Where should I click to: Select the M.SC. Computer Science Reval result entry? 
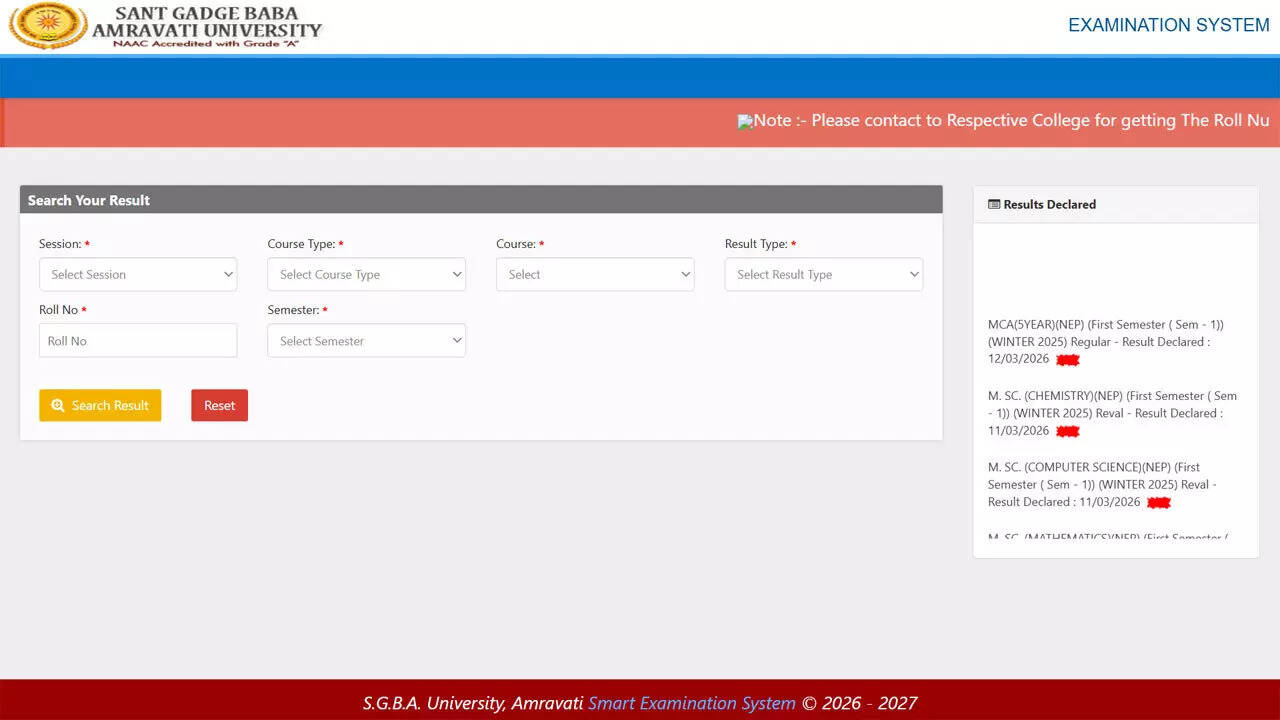click(1100, 484)
